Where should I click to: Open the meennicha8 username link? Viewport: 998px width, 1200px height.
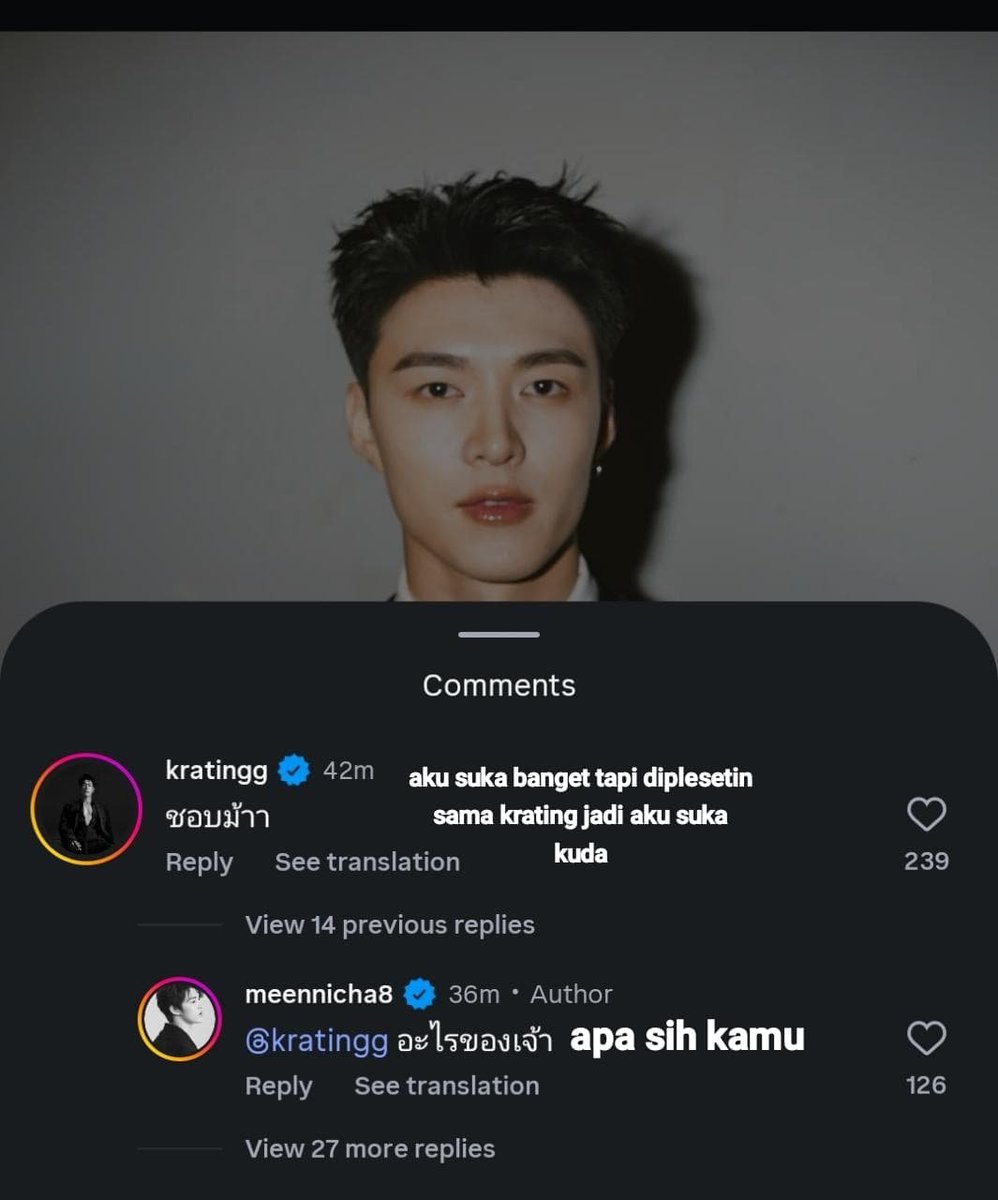319,994
